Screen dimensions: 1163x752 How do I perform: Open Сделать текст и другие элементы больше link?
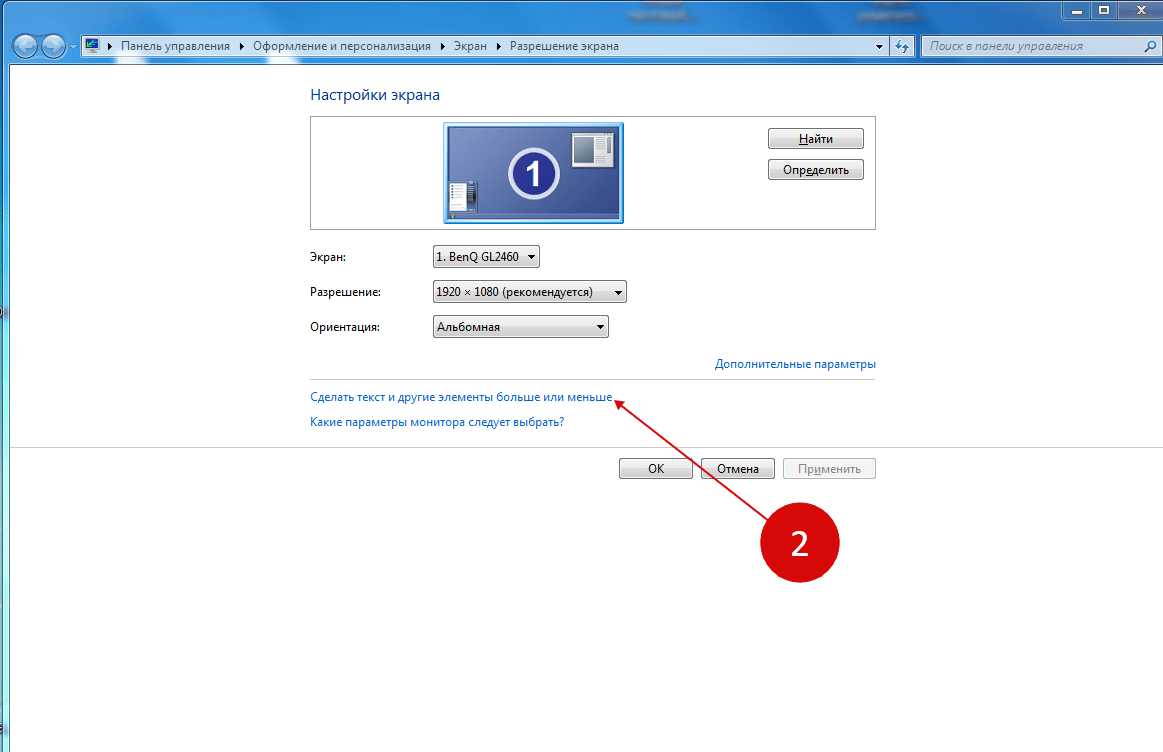point(461,397)
